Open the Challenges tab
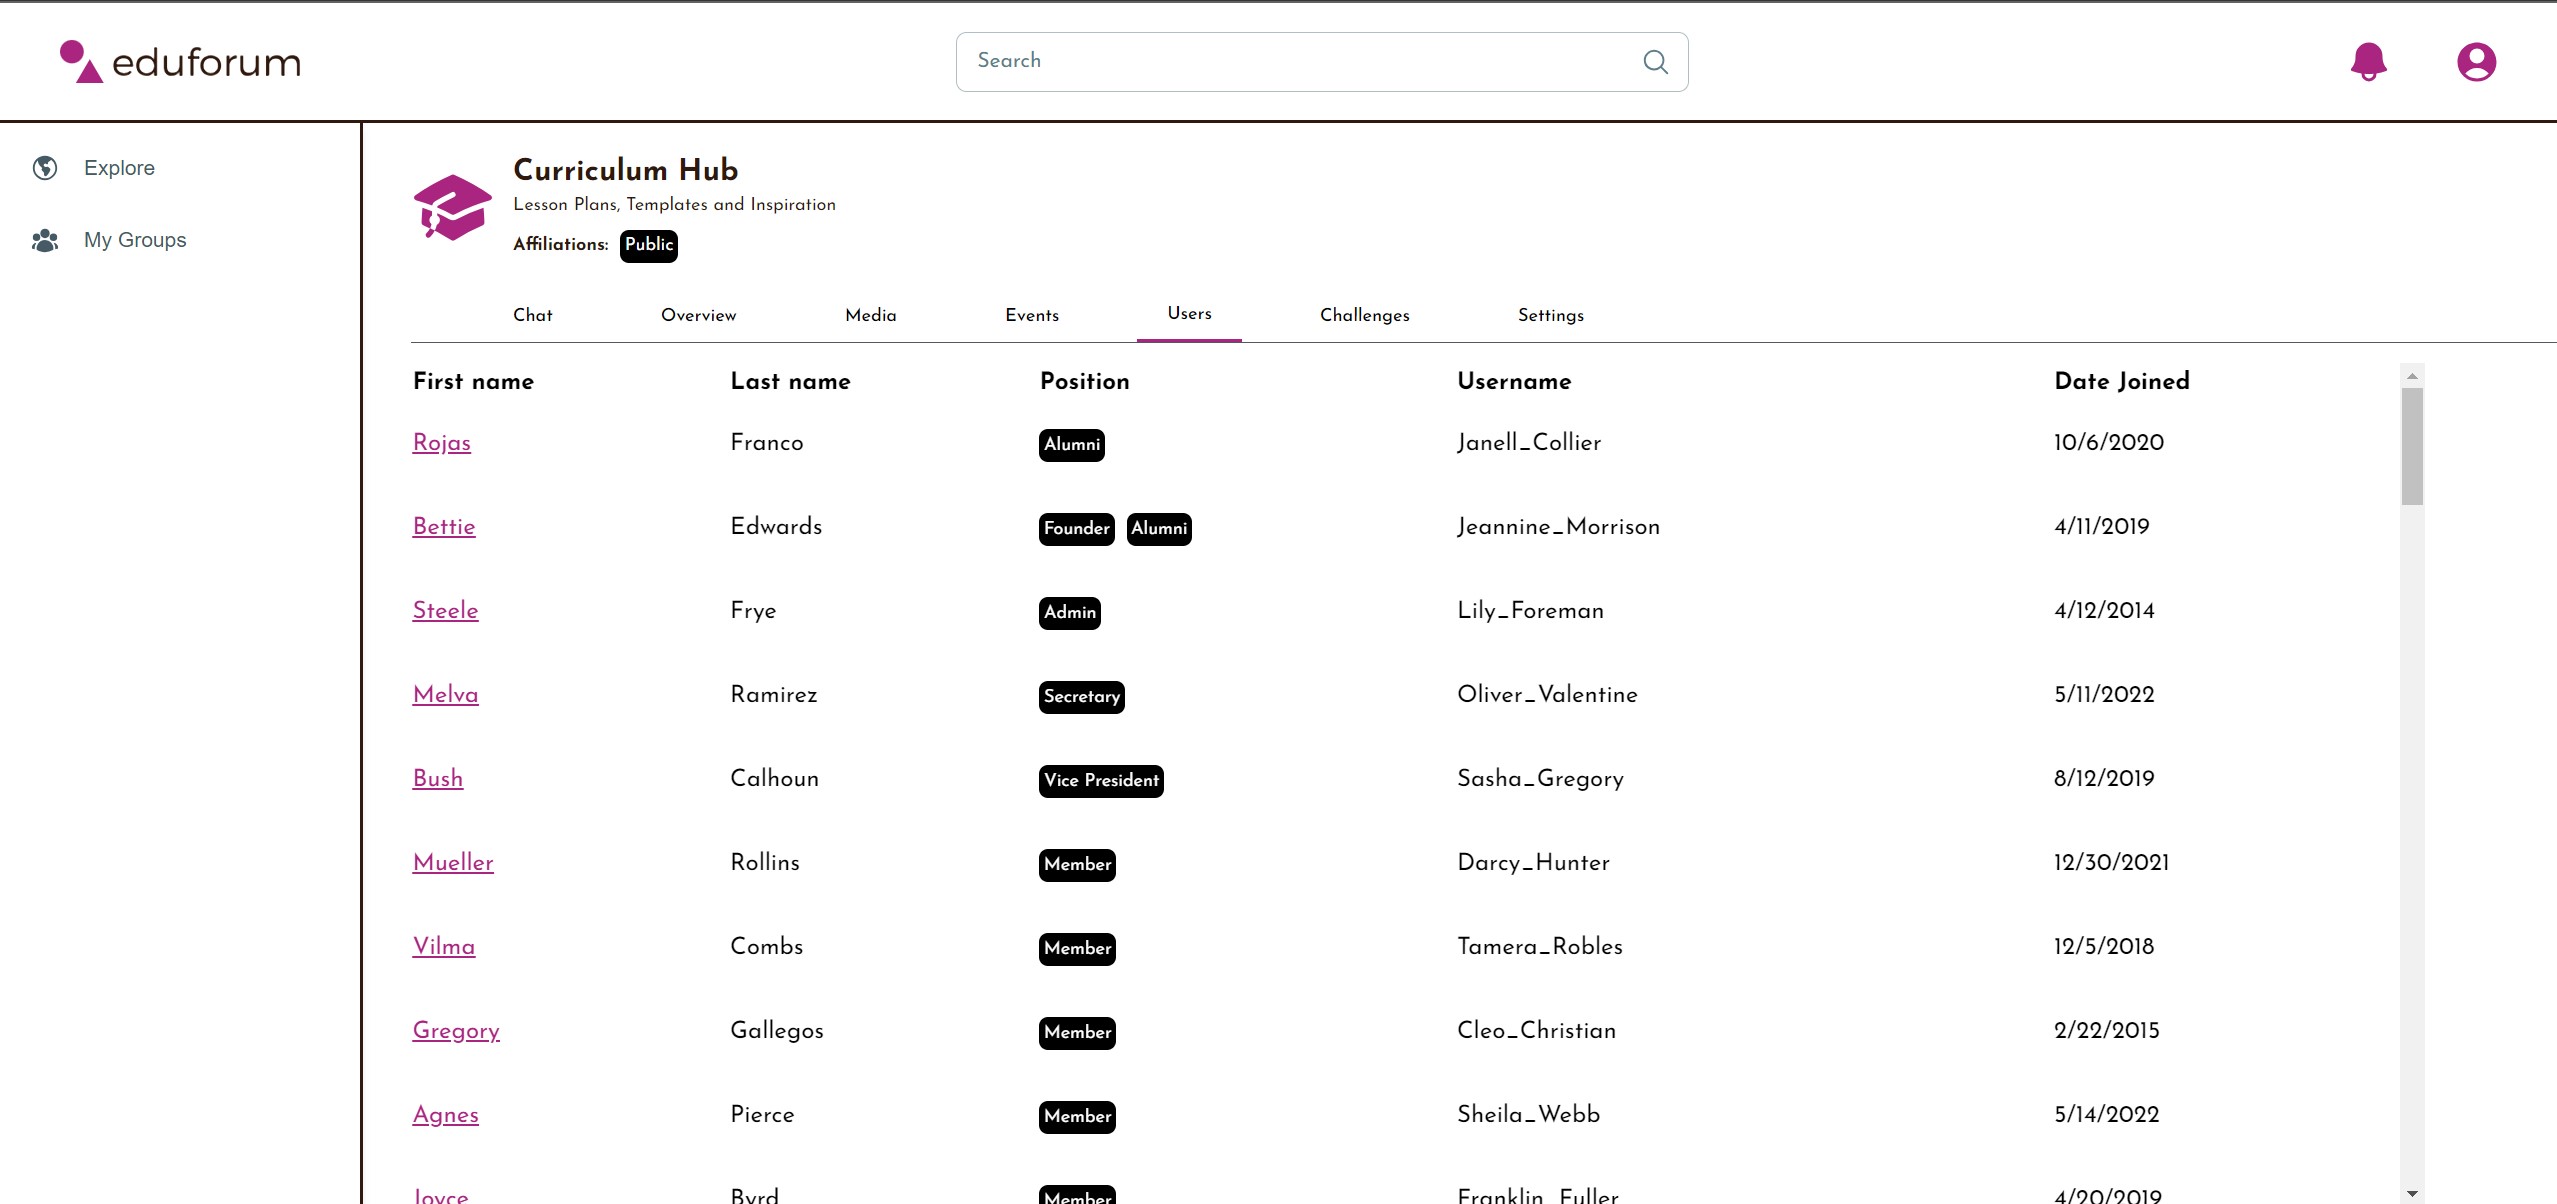This screenshot has width=2557, height=1204. pyautogui.click(x=1364, y=315)
